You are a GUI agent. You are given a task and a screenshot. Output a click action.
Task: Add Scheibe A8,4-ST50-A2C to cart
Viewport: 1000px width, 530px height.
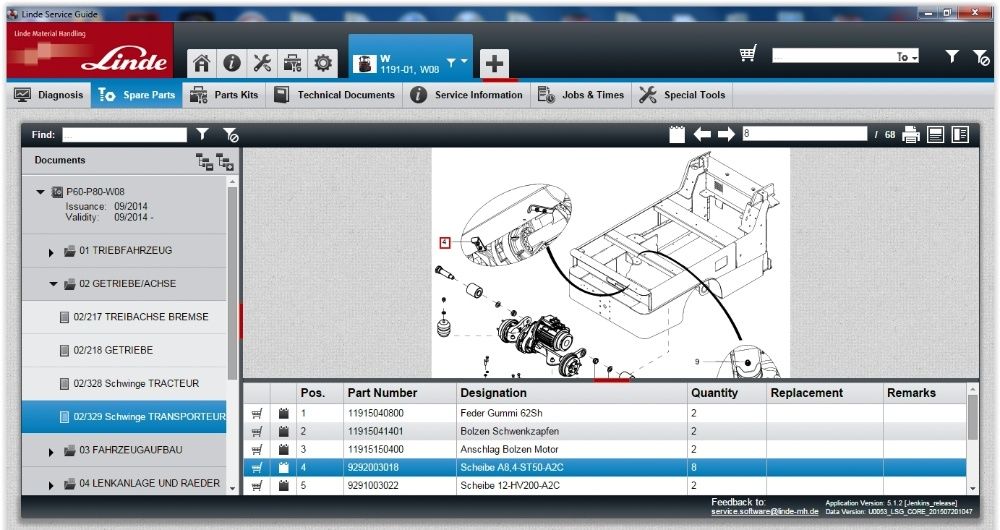click(257, 467)
